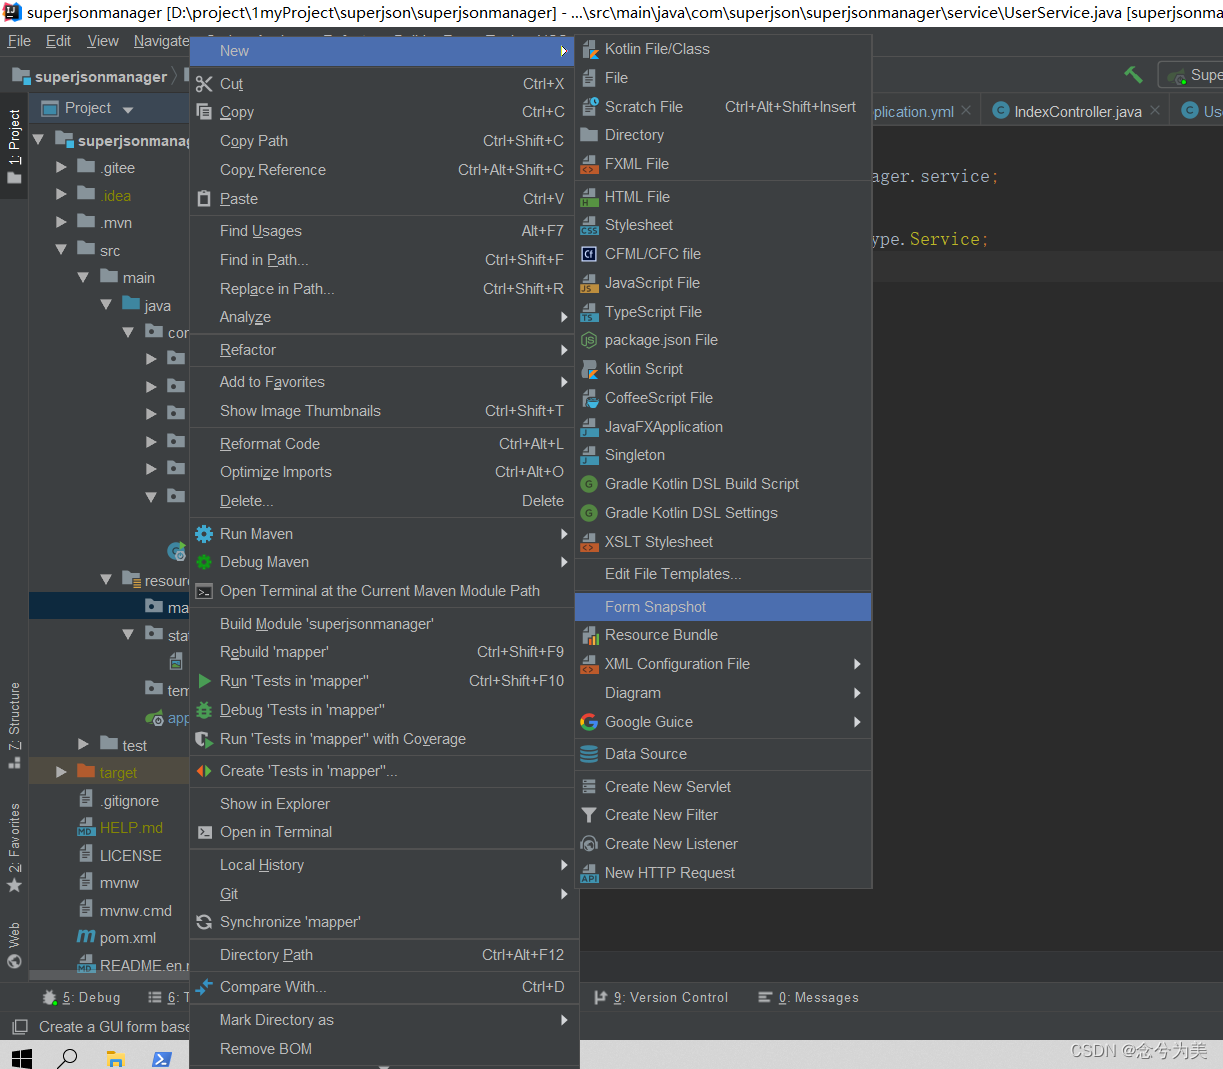Viewport: 1223px width, 1069px height.
Task: Open the Z: Structure side panel
Action: (14, 725)
